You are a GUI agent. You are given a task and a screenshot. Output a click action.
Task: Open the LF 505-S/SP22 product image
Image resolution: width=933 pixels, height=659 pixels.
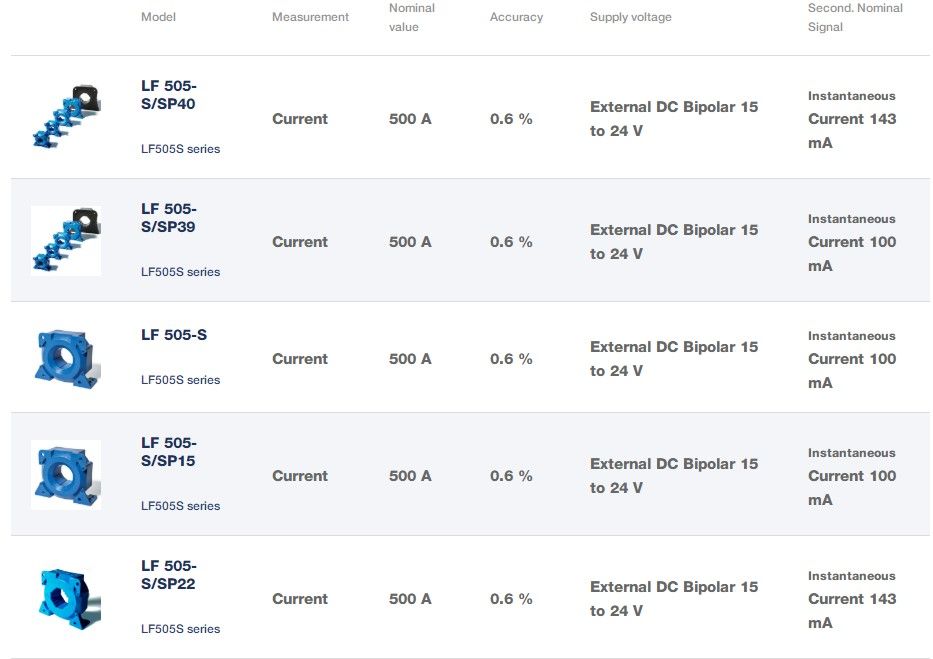coord(66,598)
